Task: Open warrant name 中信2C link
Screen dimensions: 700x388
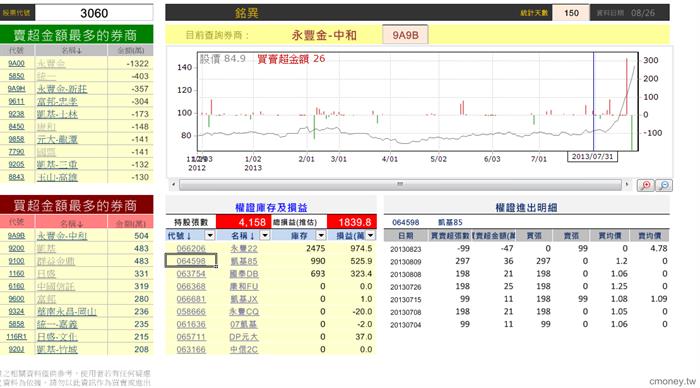Action: (244, 349)
